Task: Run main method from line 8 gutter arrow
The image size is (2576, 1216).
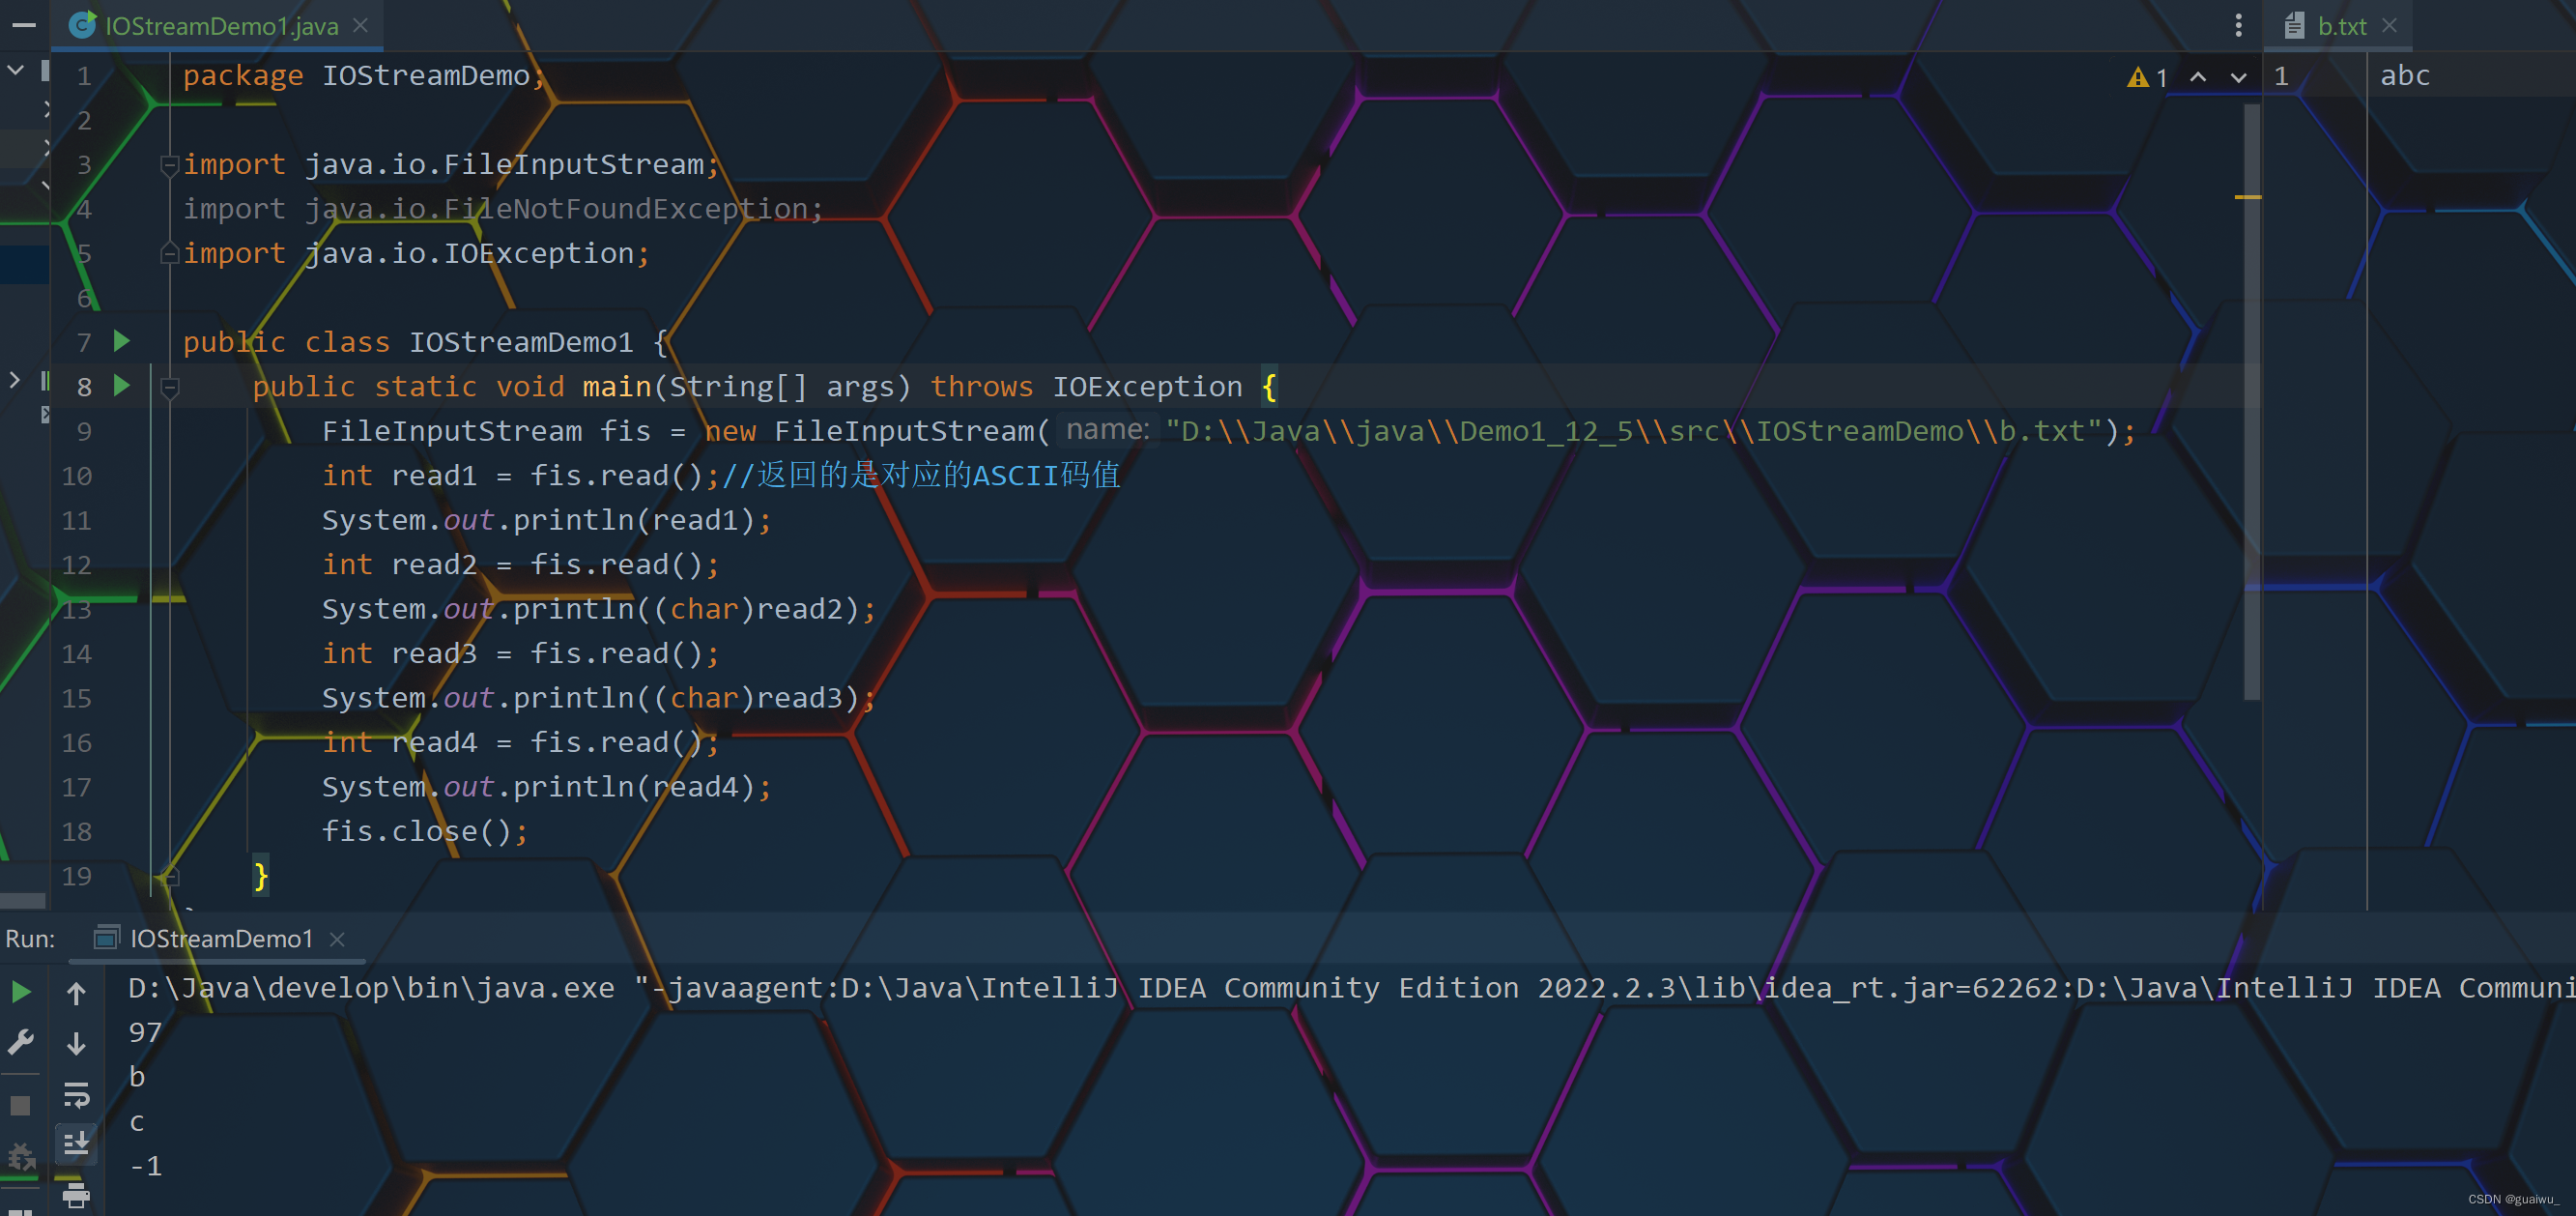Action: 122,385
